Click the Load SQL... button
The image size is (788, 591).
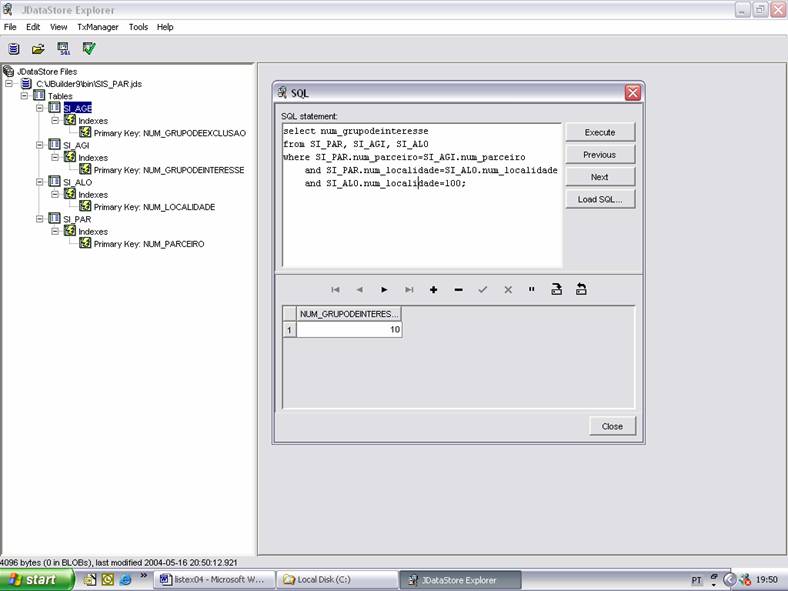(600, 200)
